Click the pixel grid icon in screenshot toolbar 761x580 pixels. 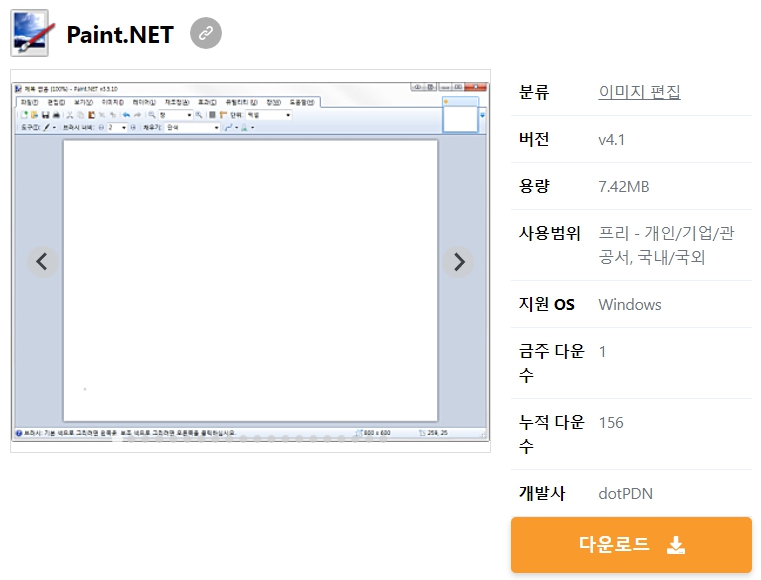click(212, 115)
